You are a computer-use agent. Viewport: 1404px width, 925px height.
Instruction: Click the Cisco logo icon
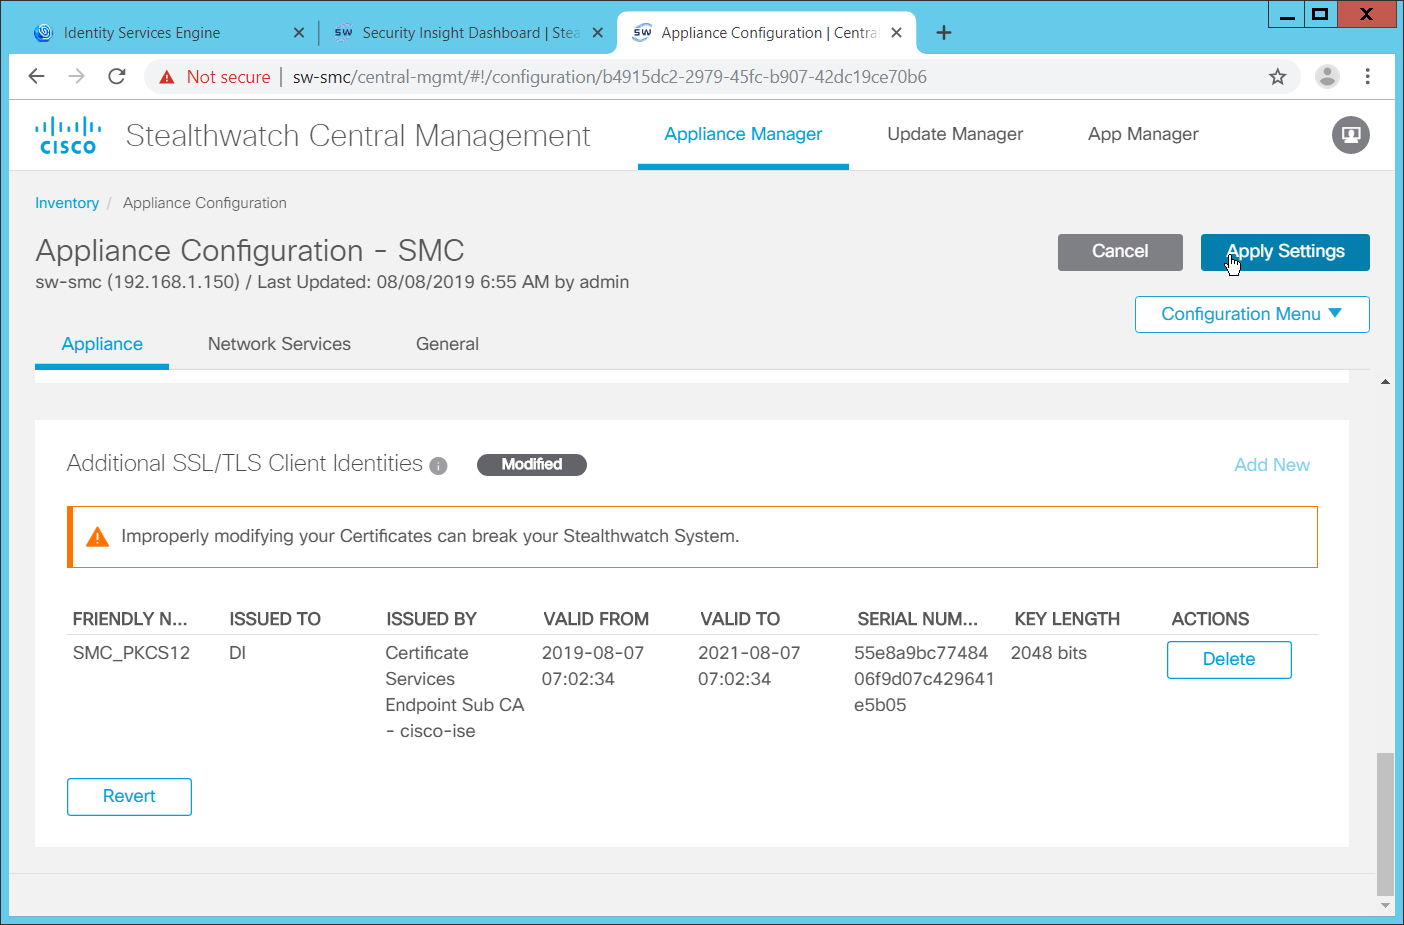pyautogui.click(x=68, y=136)
